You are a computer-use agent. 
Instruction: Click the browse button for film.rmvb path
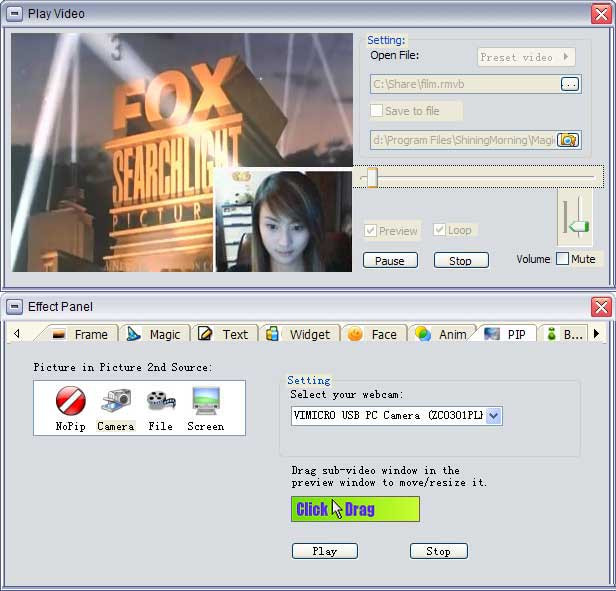click(x=570, y=84)
